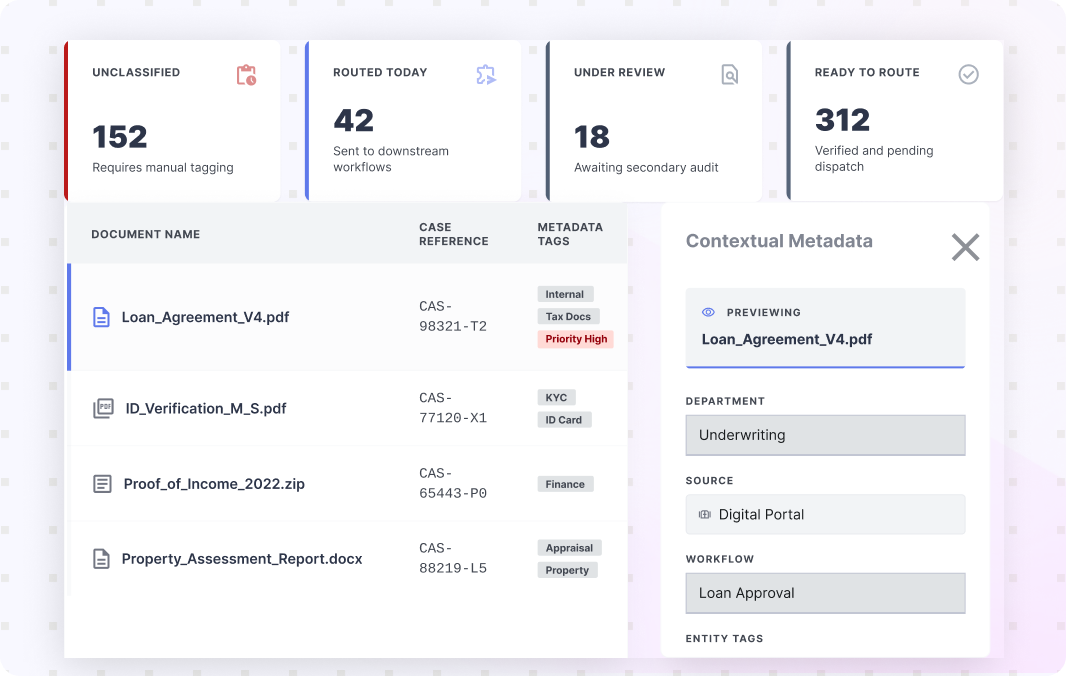Click case reference CAS-77120-X1

453,407
